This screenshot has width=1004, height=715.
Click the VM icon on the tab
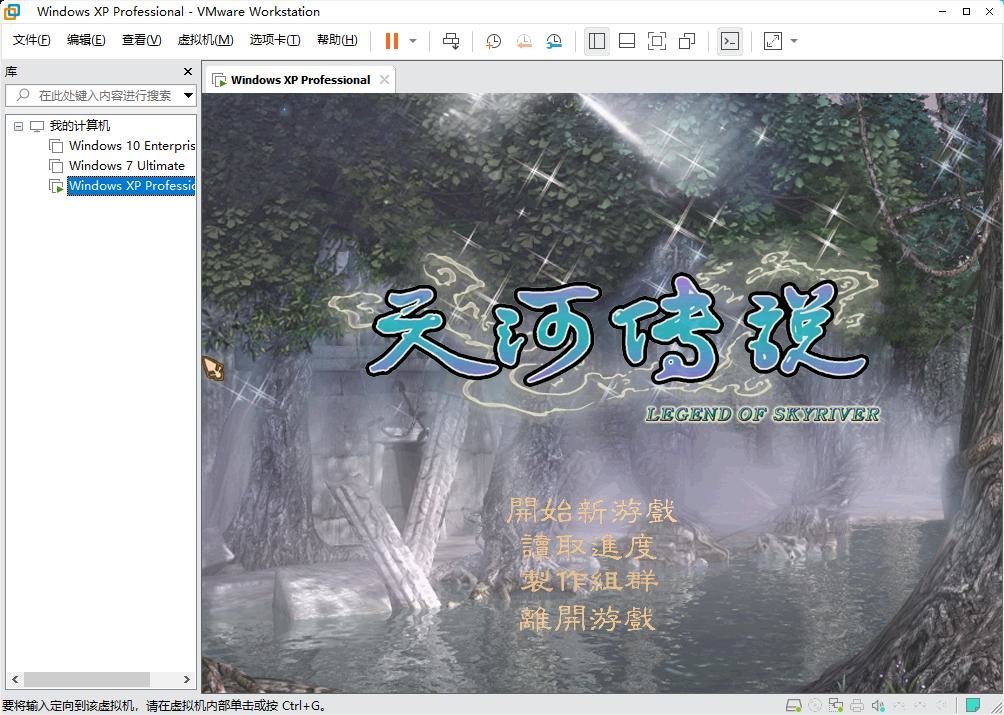(x=219, y=80)
